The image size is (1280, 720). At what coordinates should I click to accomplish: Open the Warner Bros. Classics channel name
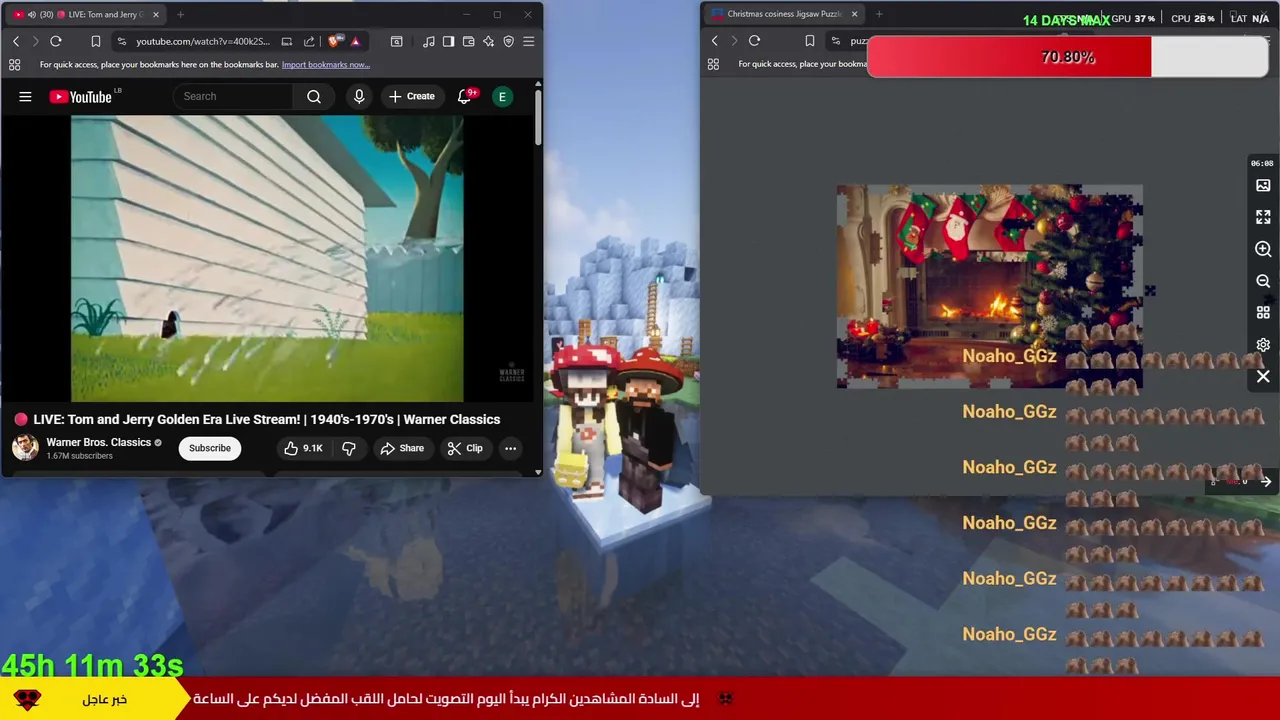coord(99,442)
